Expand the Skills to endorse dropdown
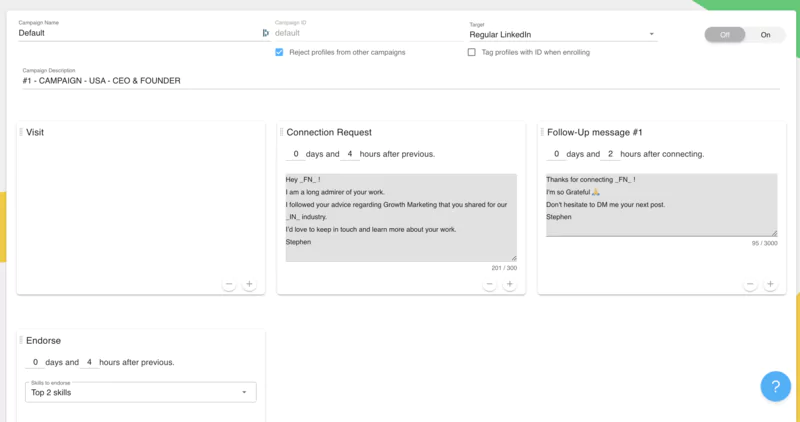Image resolution: width=800 pixels, height=422 pixels. pyautogui.click(x=140, y=392)
